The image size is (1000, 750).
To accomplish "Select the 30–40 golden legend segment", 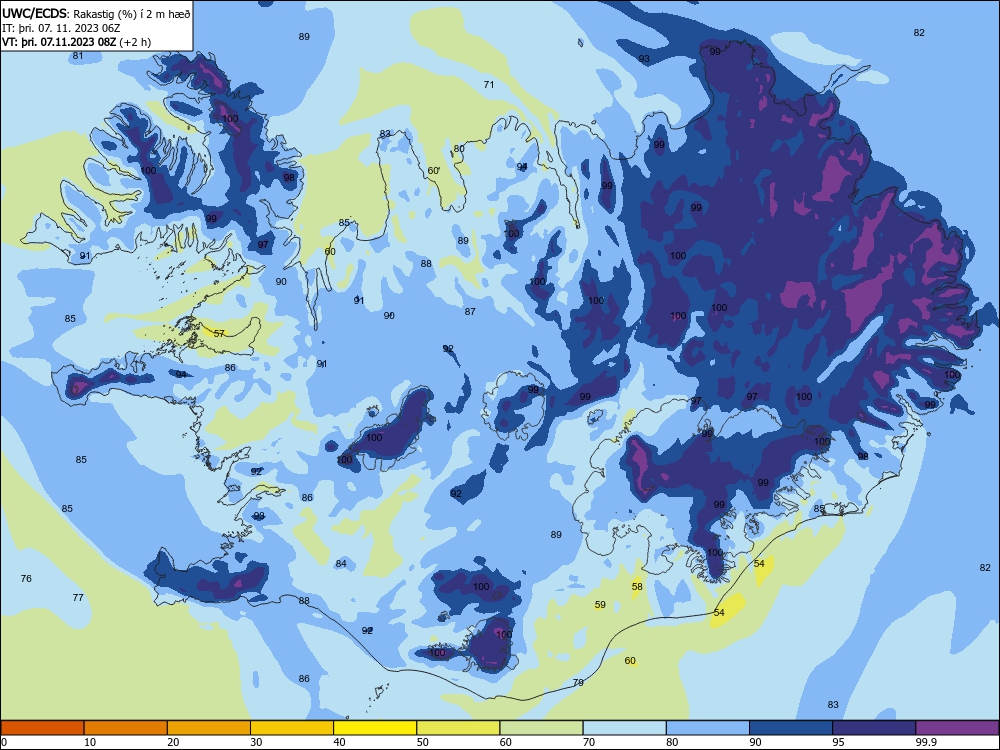I will coord(292,728).
